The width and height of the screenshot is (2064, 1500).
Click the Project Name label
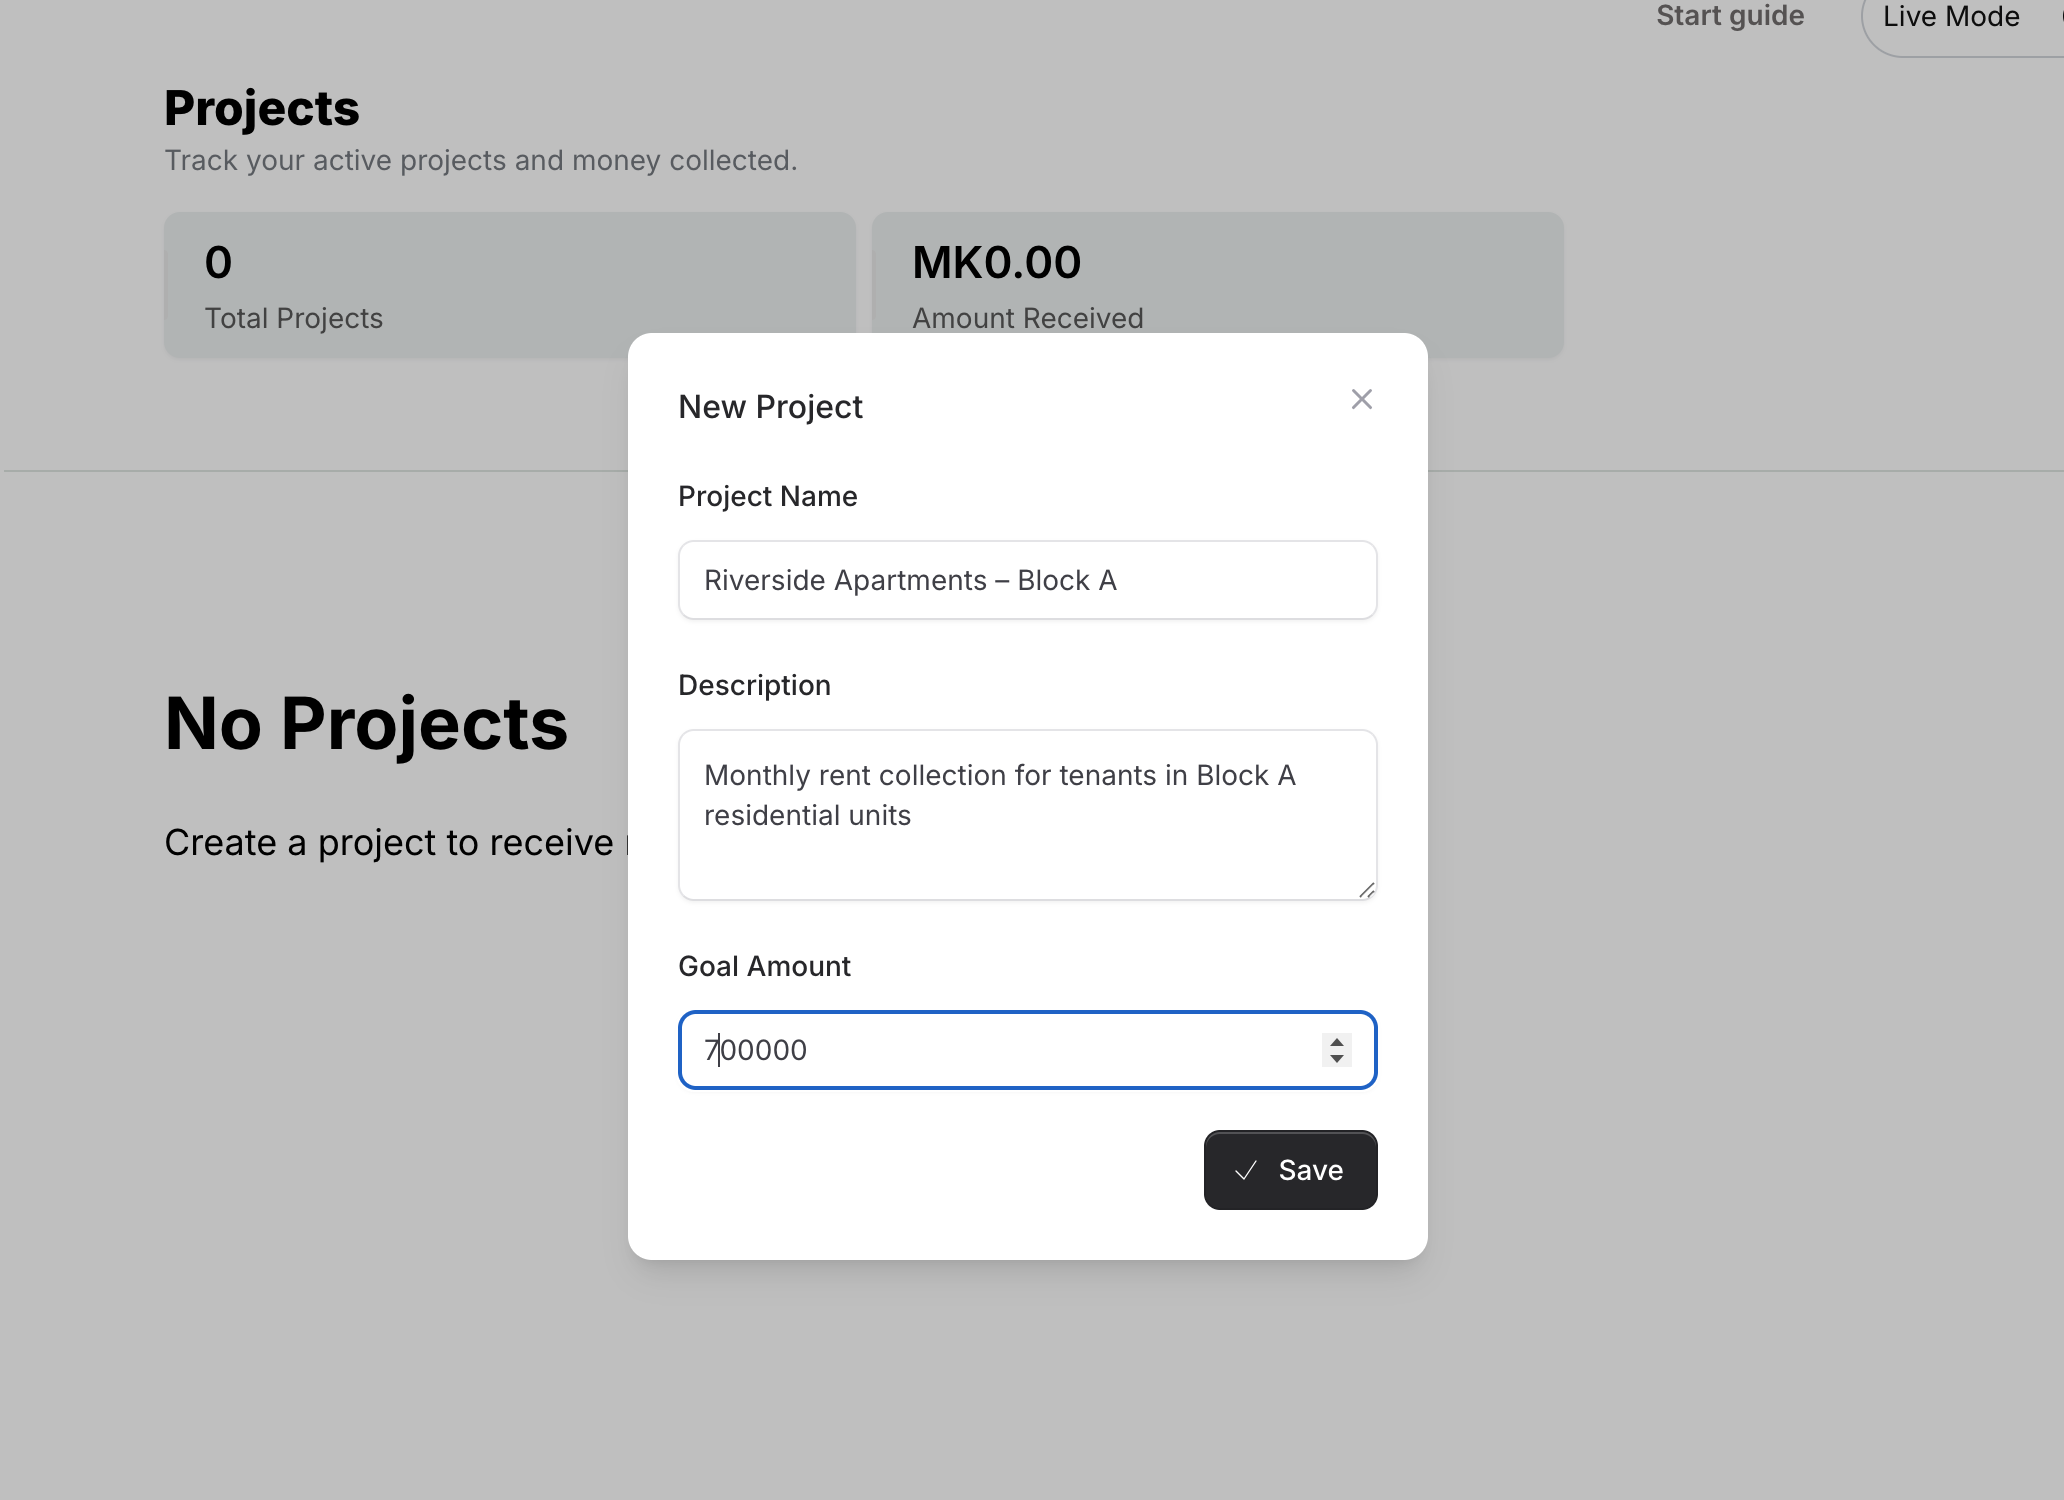tap(767, 496)
